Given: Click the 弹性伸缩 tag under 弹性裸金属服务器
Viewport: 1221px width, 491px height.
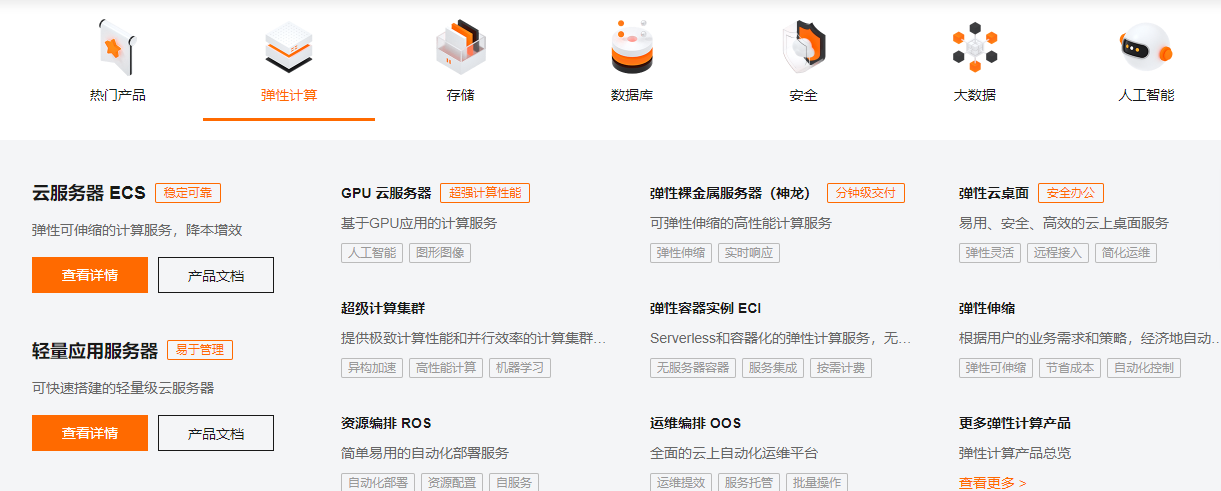Looking at the screenshot, I should pos(681,253).
